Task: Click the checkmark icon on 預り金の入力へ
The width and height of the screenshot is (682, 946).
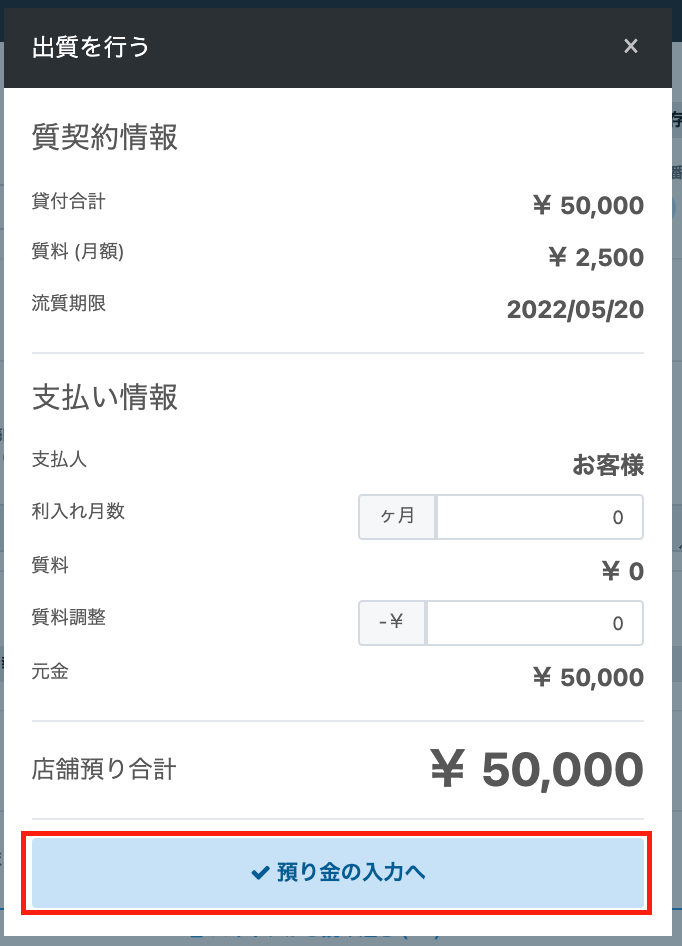Action: point(260,873)
